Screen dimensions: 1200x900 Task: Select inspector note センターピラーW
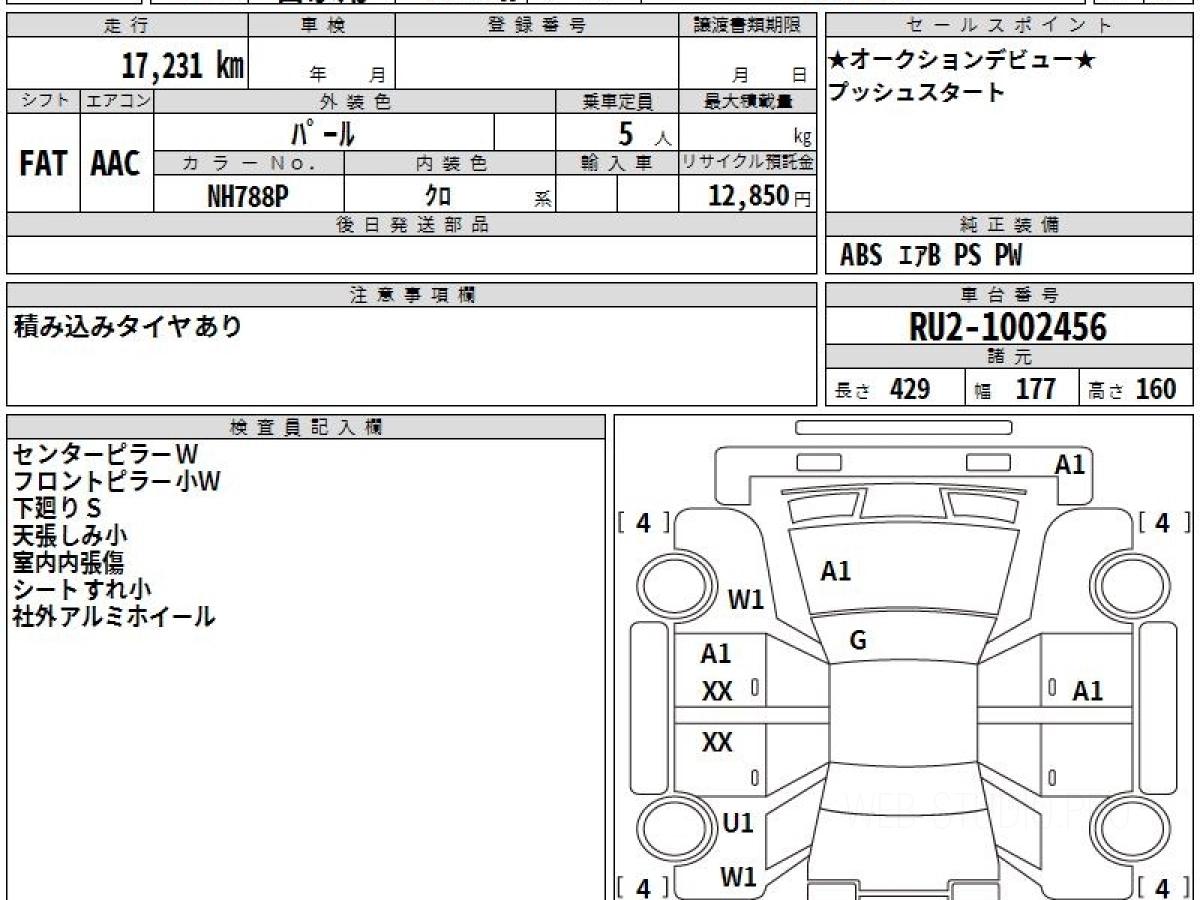(105, 455)
